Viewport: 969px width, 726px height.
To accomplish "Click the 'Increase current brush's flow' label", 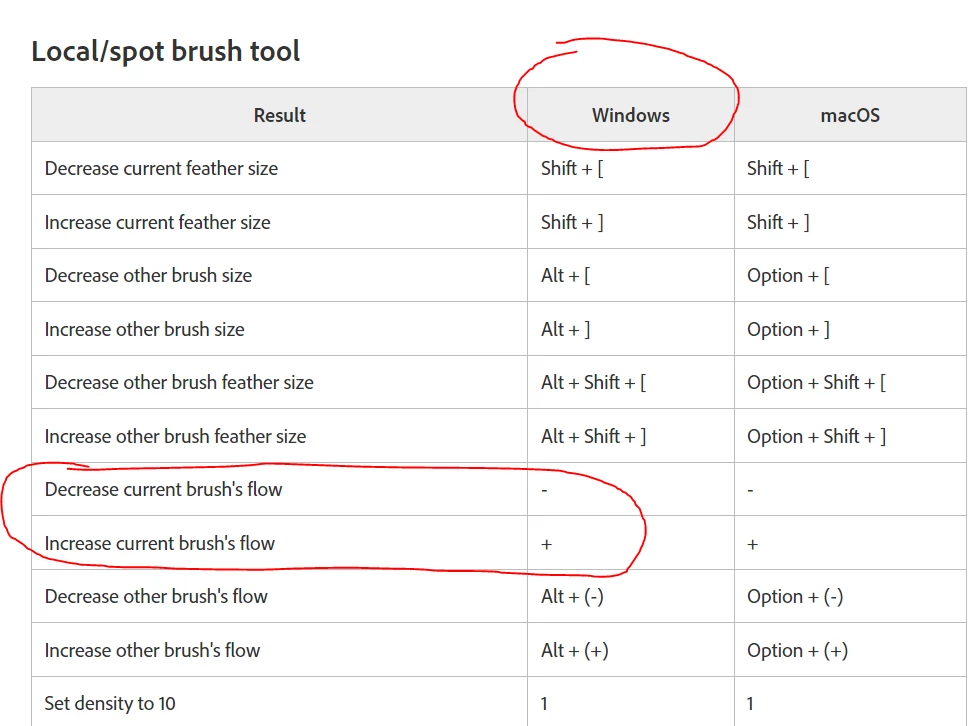I will pyautogui.click(x=159, y=543).
